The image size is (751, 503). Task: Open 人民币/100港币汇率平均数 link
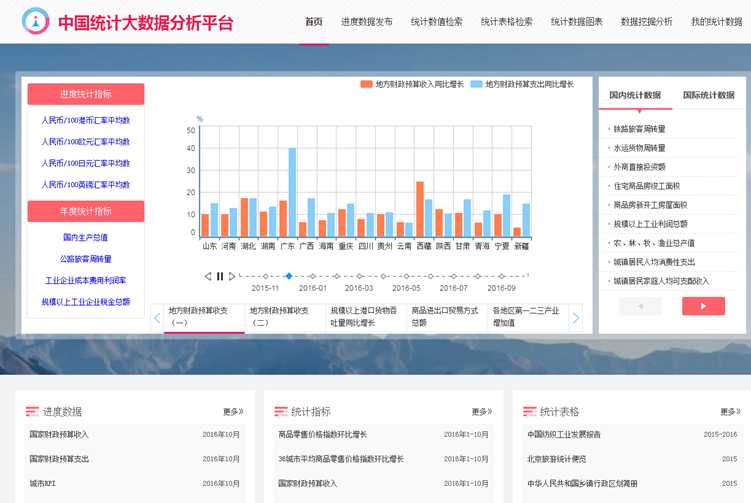(x=86, y=120)
